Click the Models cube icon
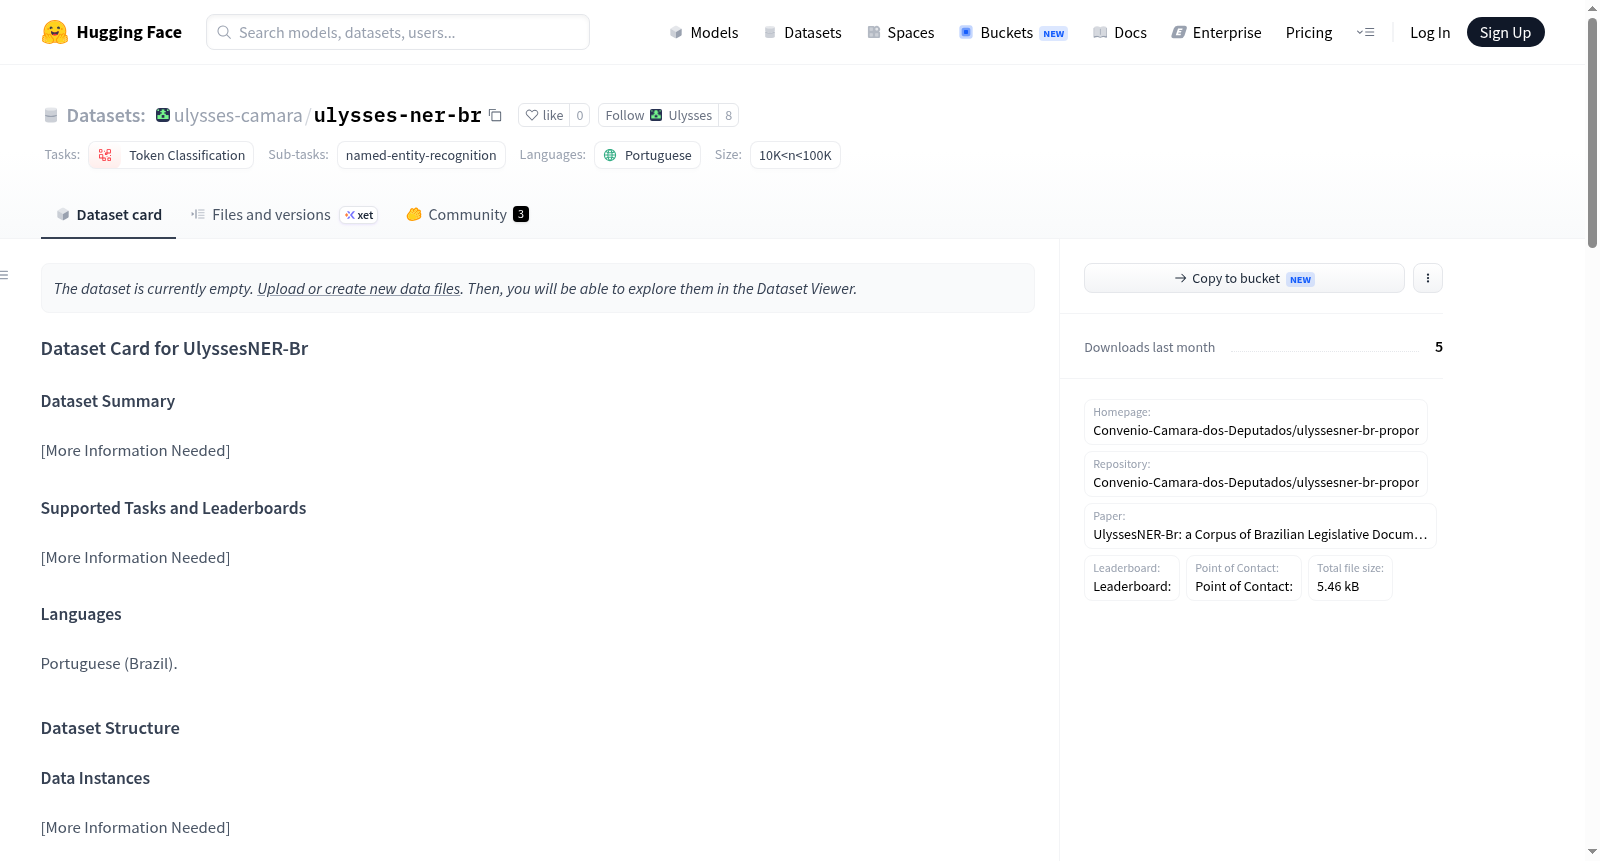Image resolution: width=1600 pixels, height=861 pixels. (676, 32)
